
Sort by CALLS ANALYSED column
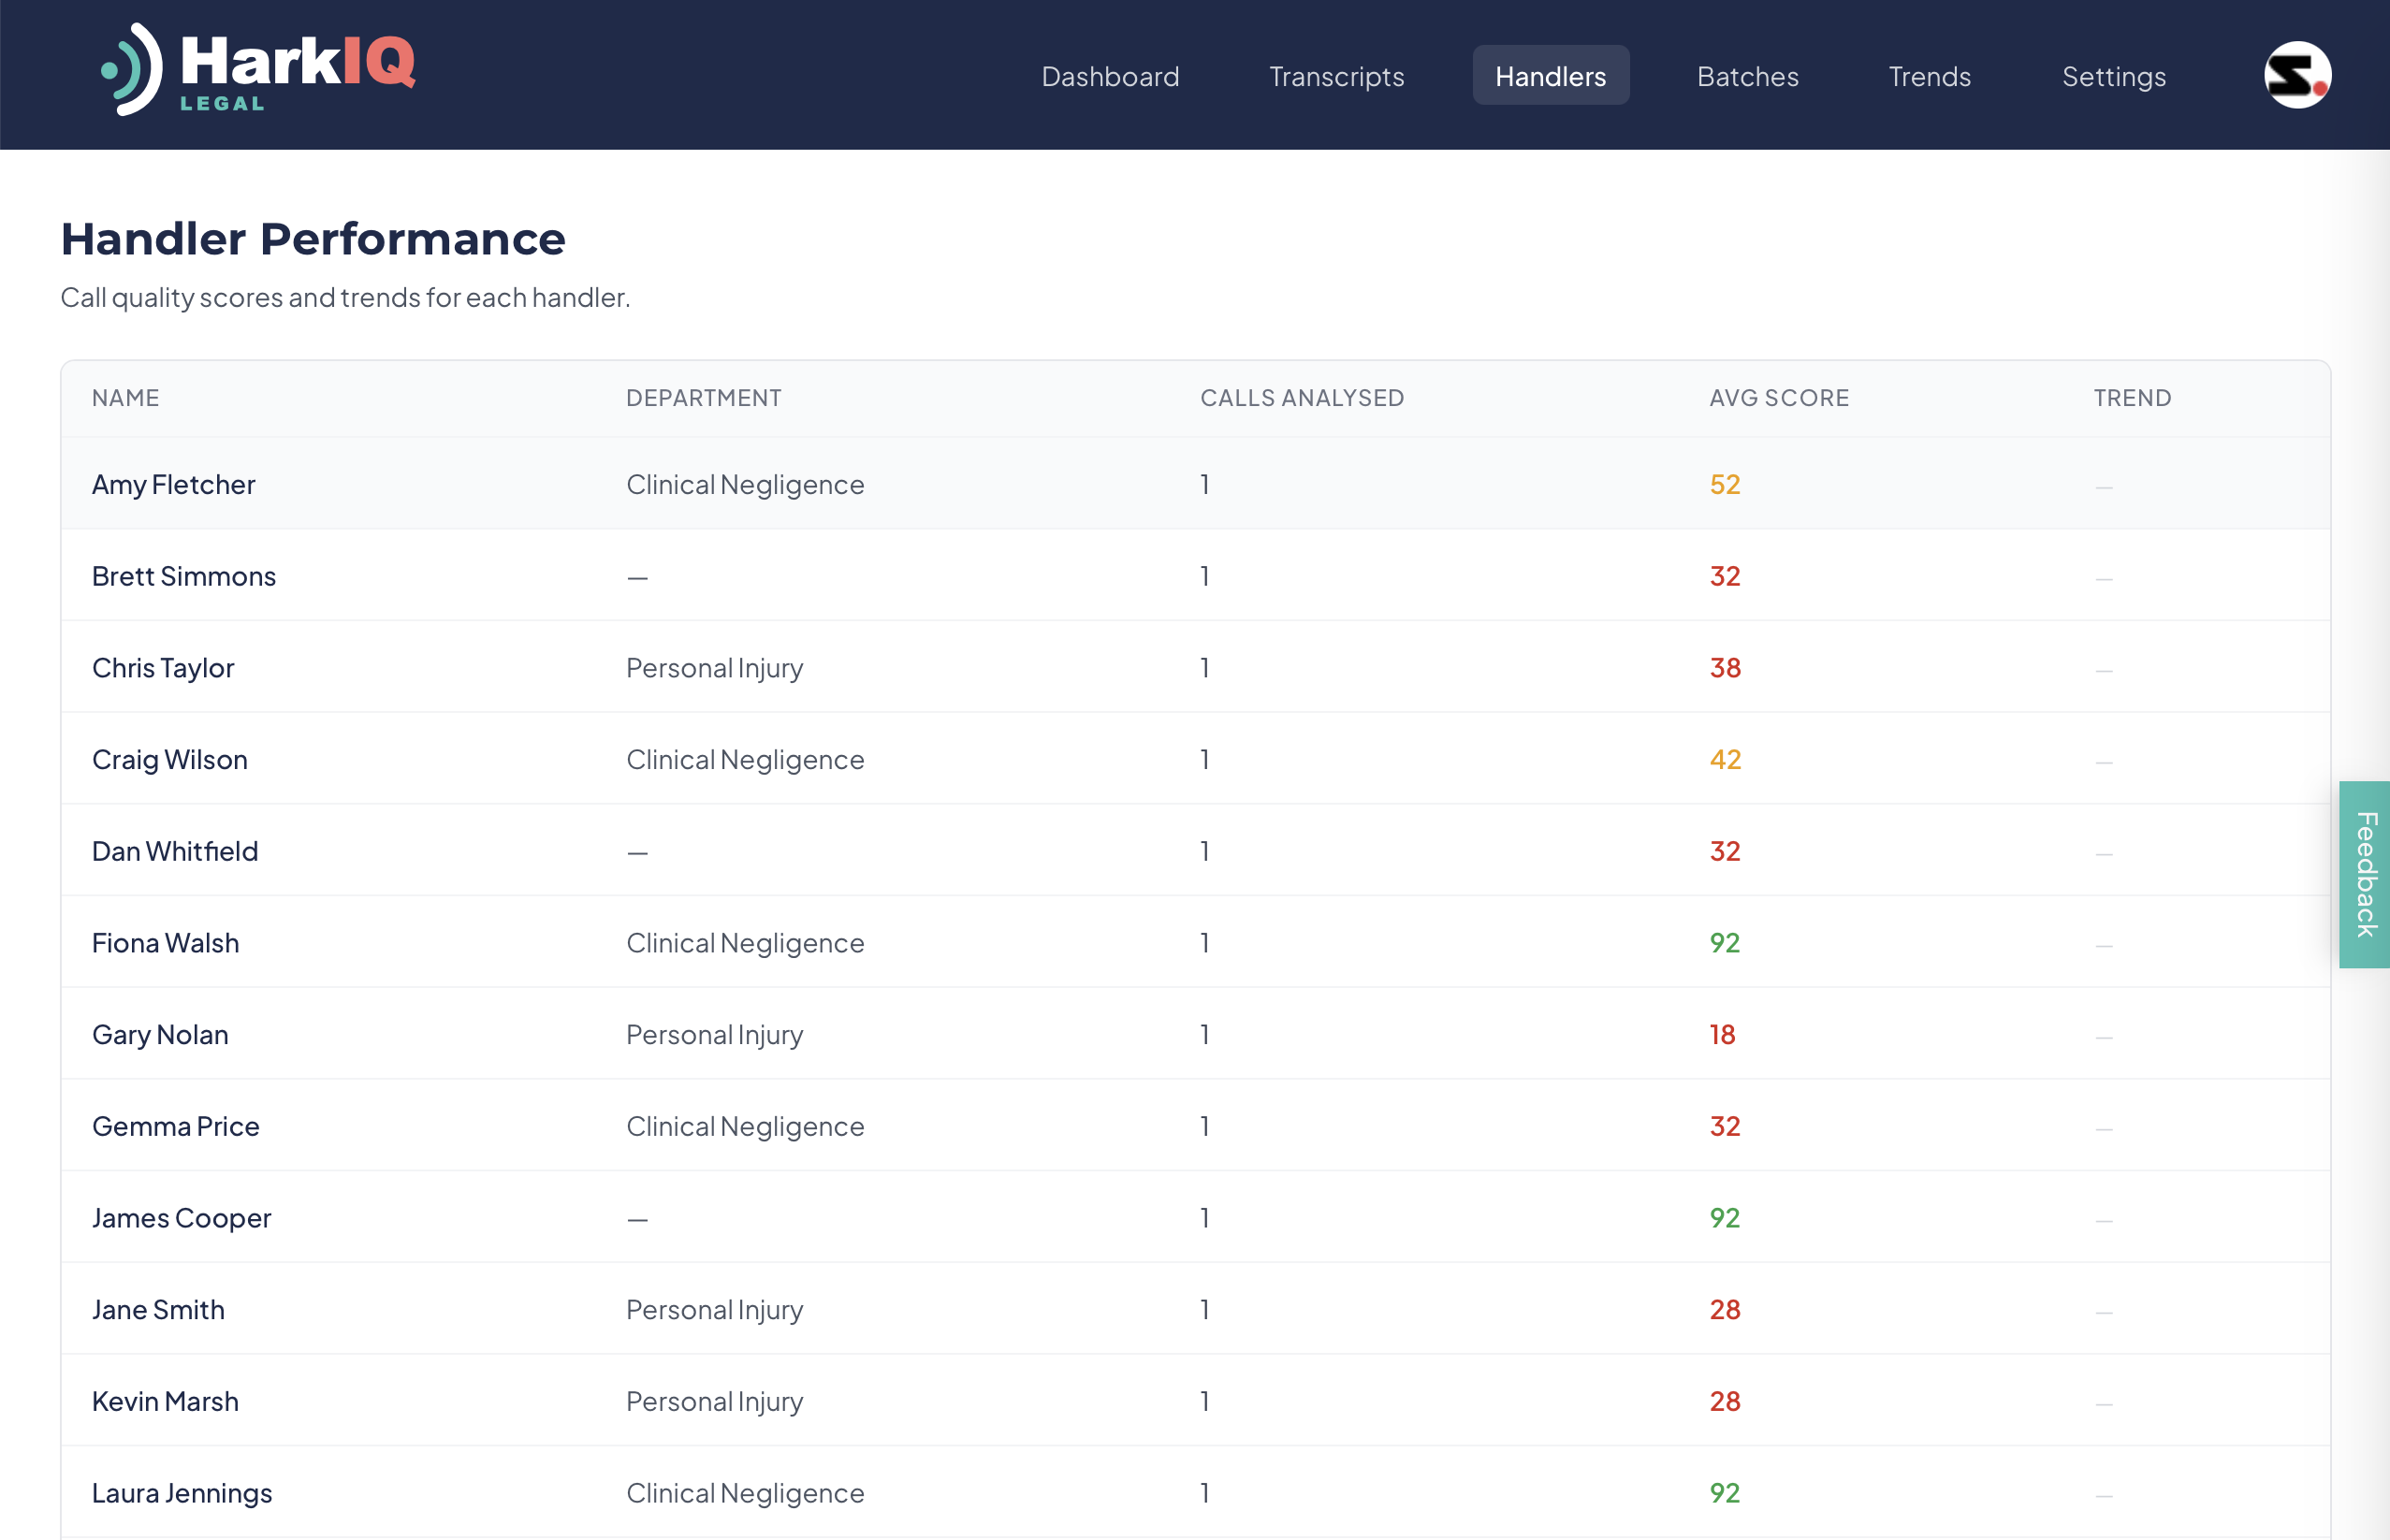pyautogui.click(x=1303, y=397)
